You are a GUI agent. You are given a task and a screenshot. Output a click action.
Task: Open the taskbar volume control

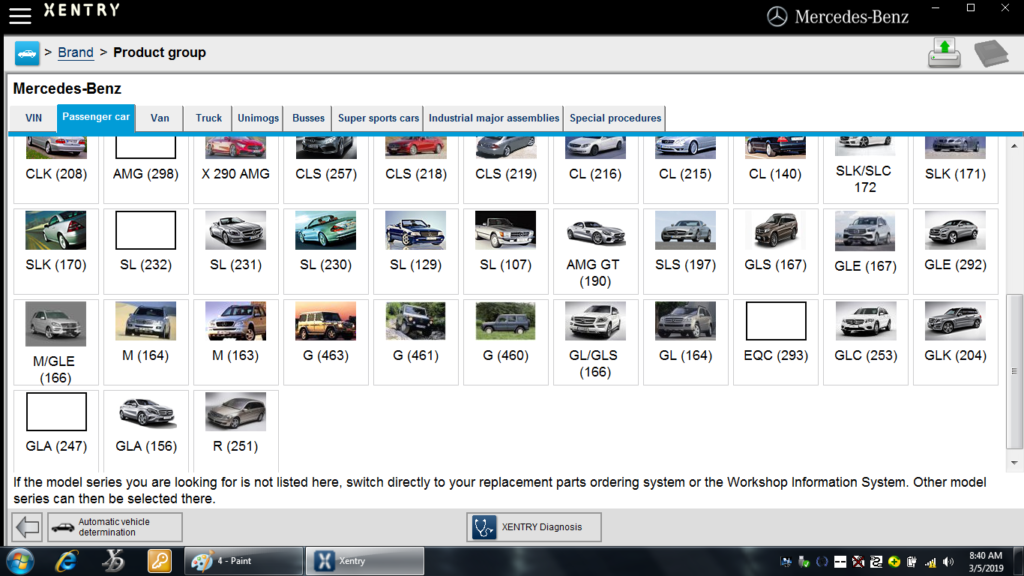pyautogui.click(x=948, y=562)
